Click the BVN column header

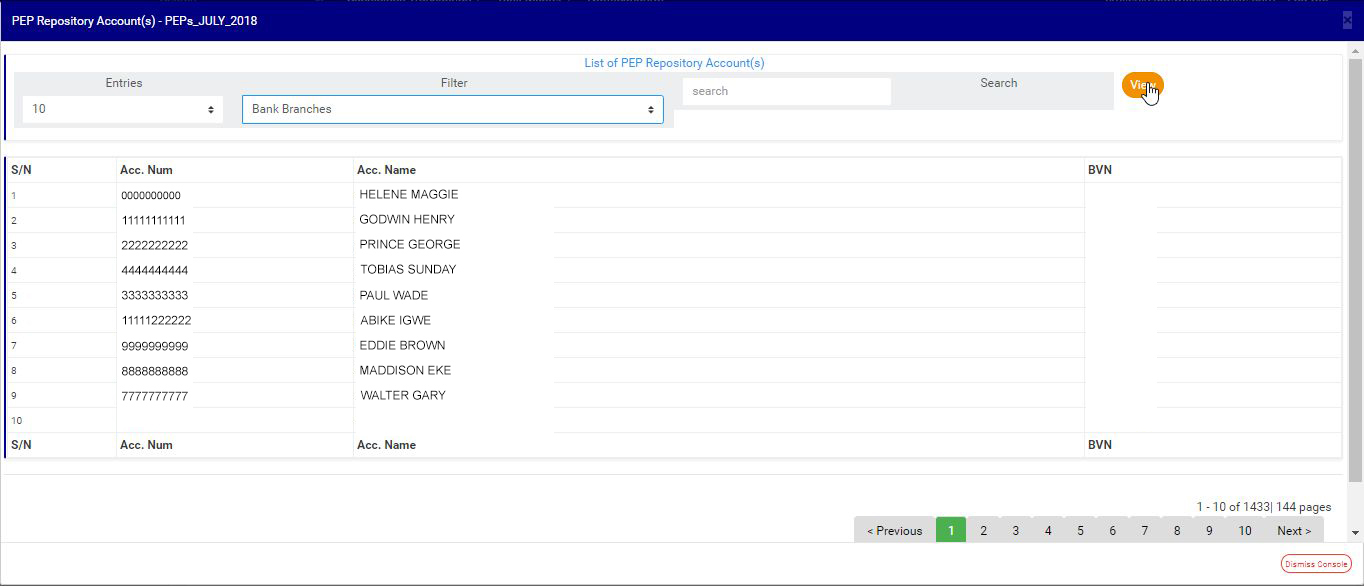click(x=1099, y=170)
